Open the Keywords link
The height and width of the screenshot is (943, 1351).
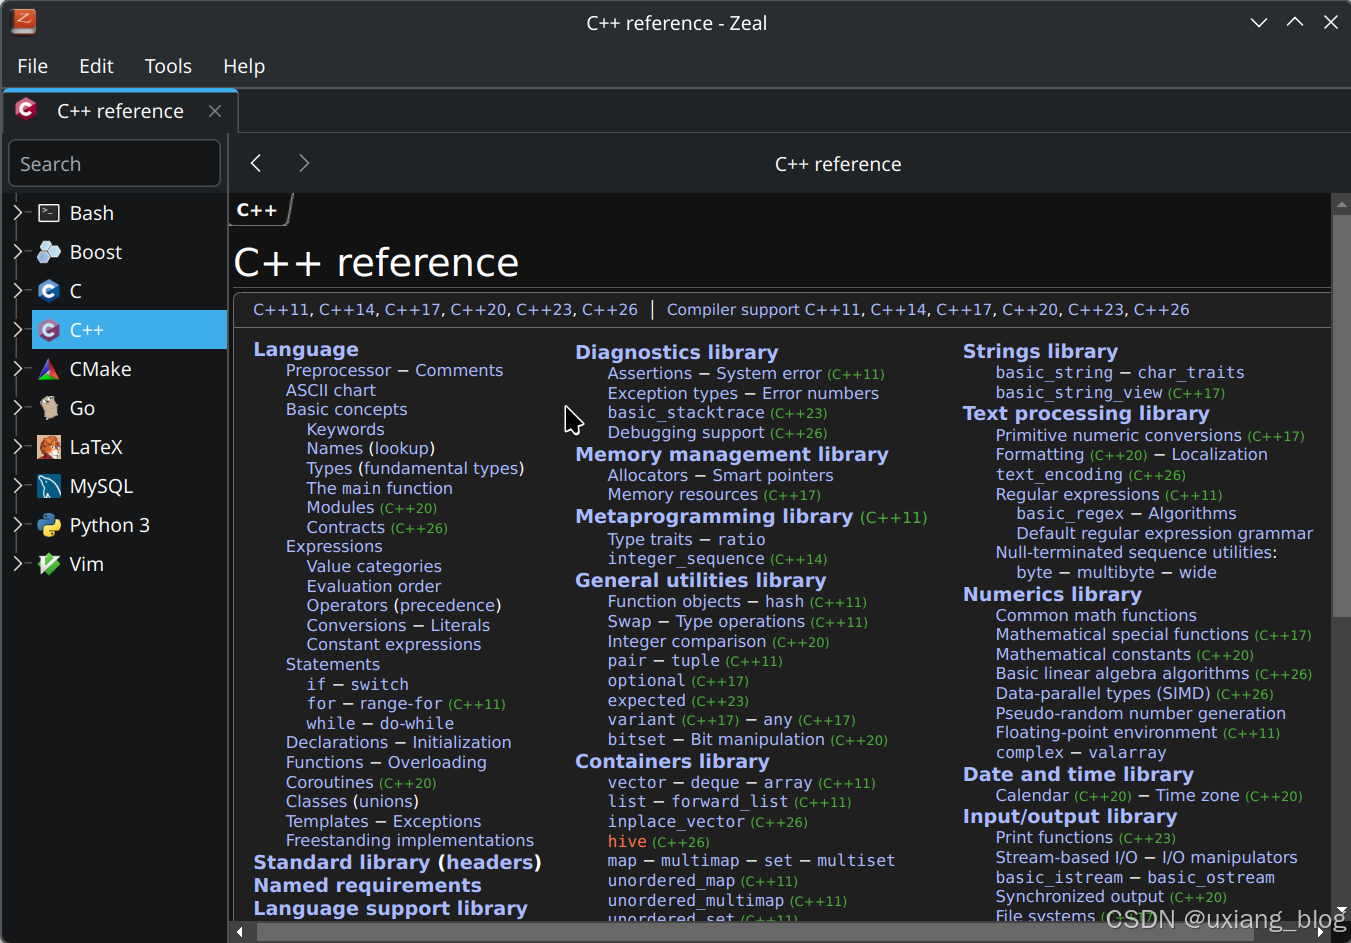tap(345, 429)
